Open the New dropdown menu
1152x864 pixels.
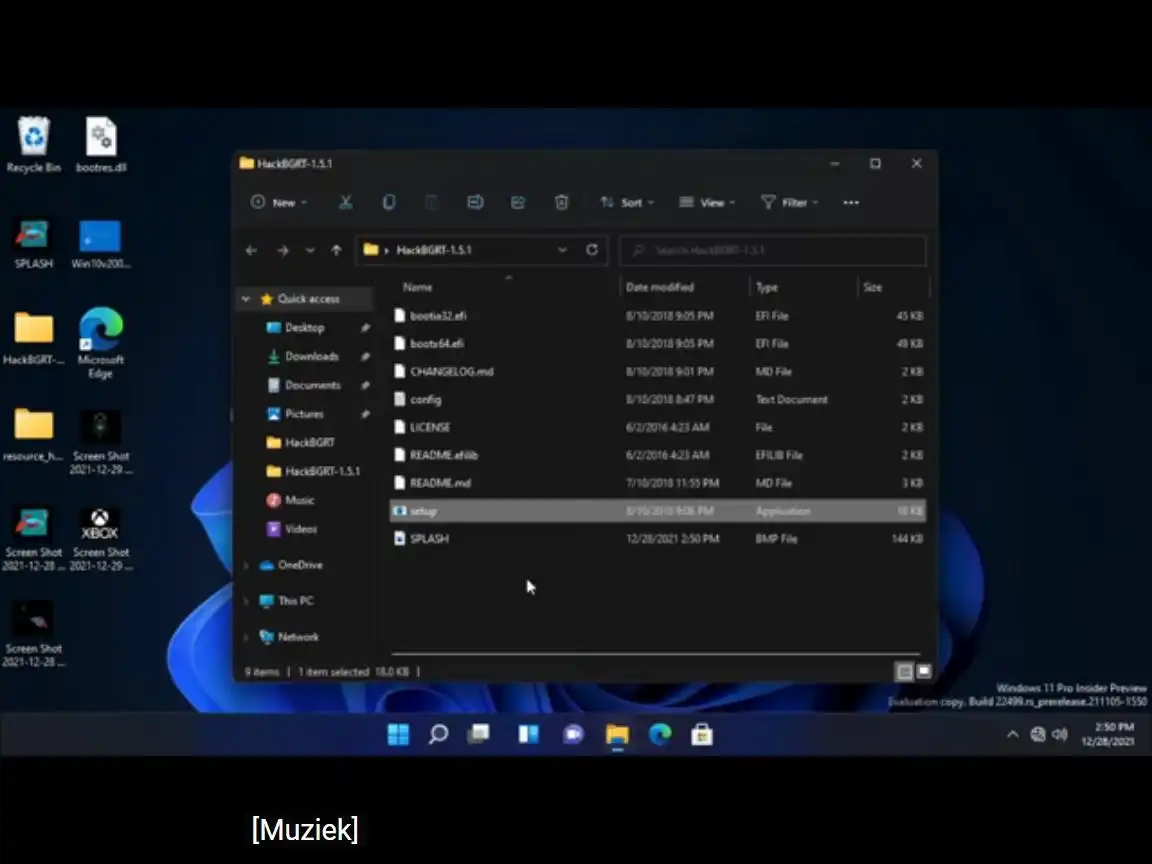[279, 203]
